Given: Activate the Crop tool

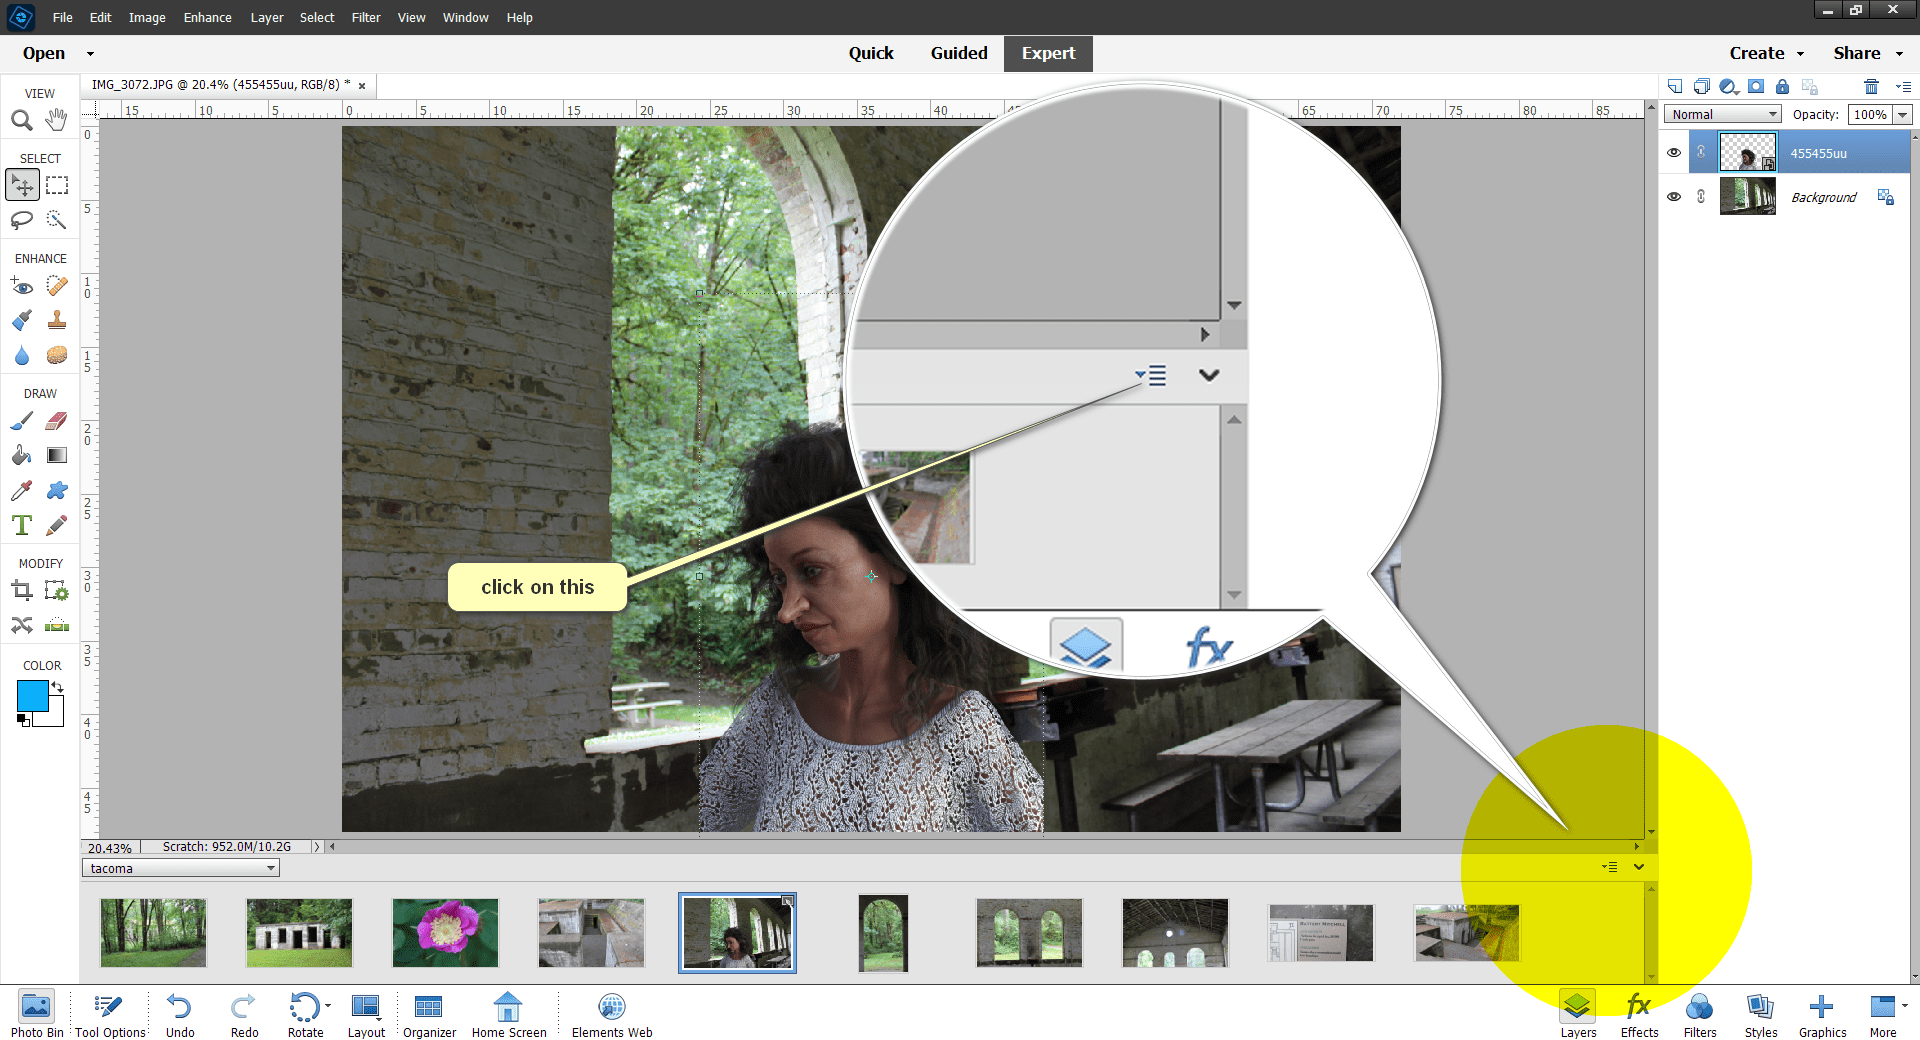Looking at the screenshot, I should (22, 590).
